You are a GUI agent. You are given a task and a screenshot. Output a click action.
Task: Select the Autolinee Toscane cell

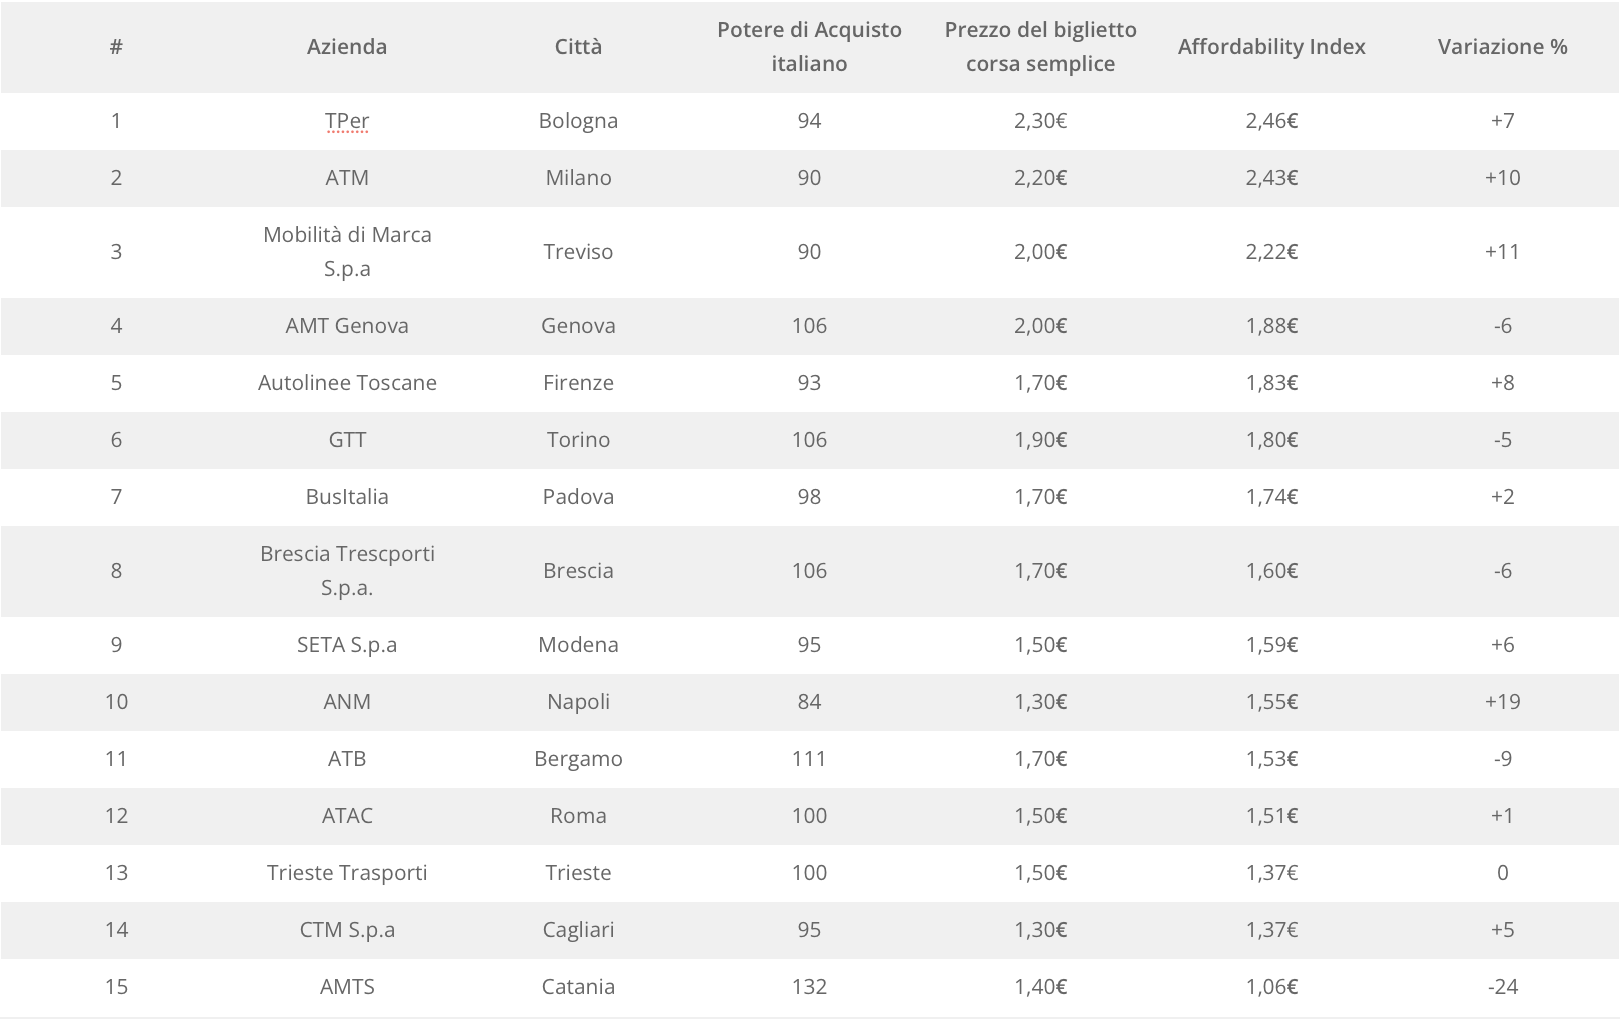click(346, 382)
